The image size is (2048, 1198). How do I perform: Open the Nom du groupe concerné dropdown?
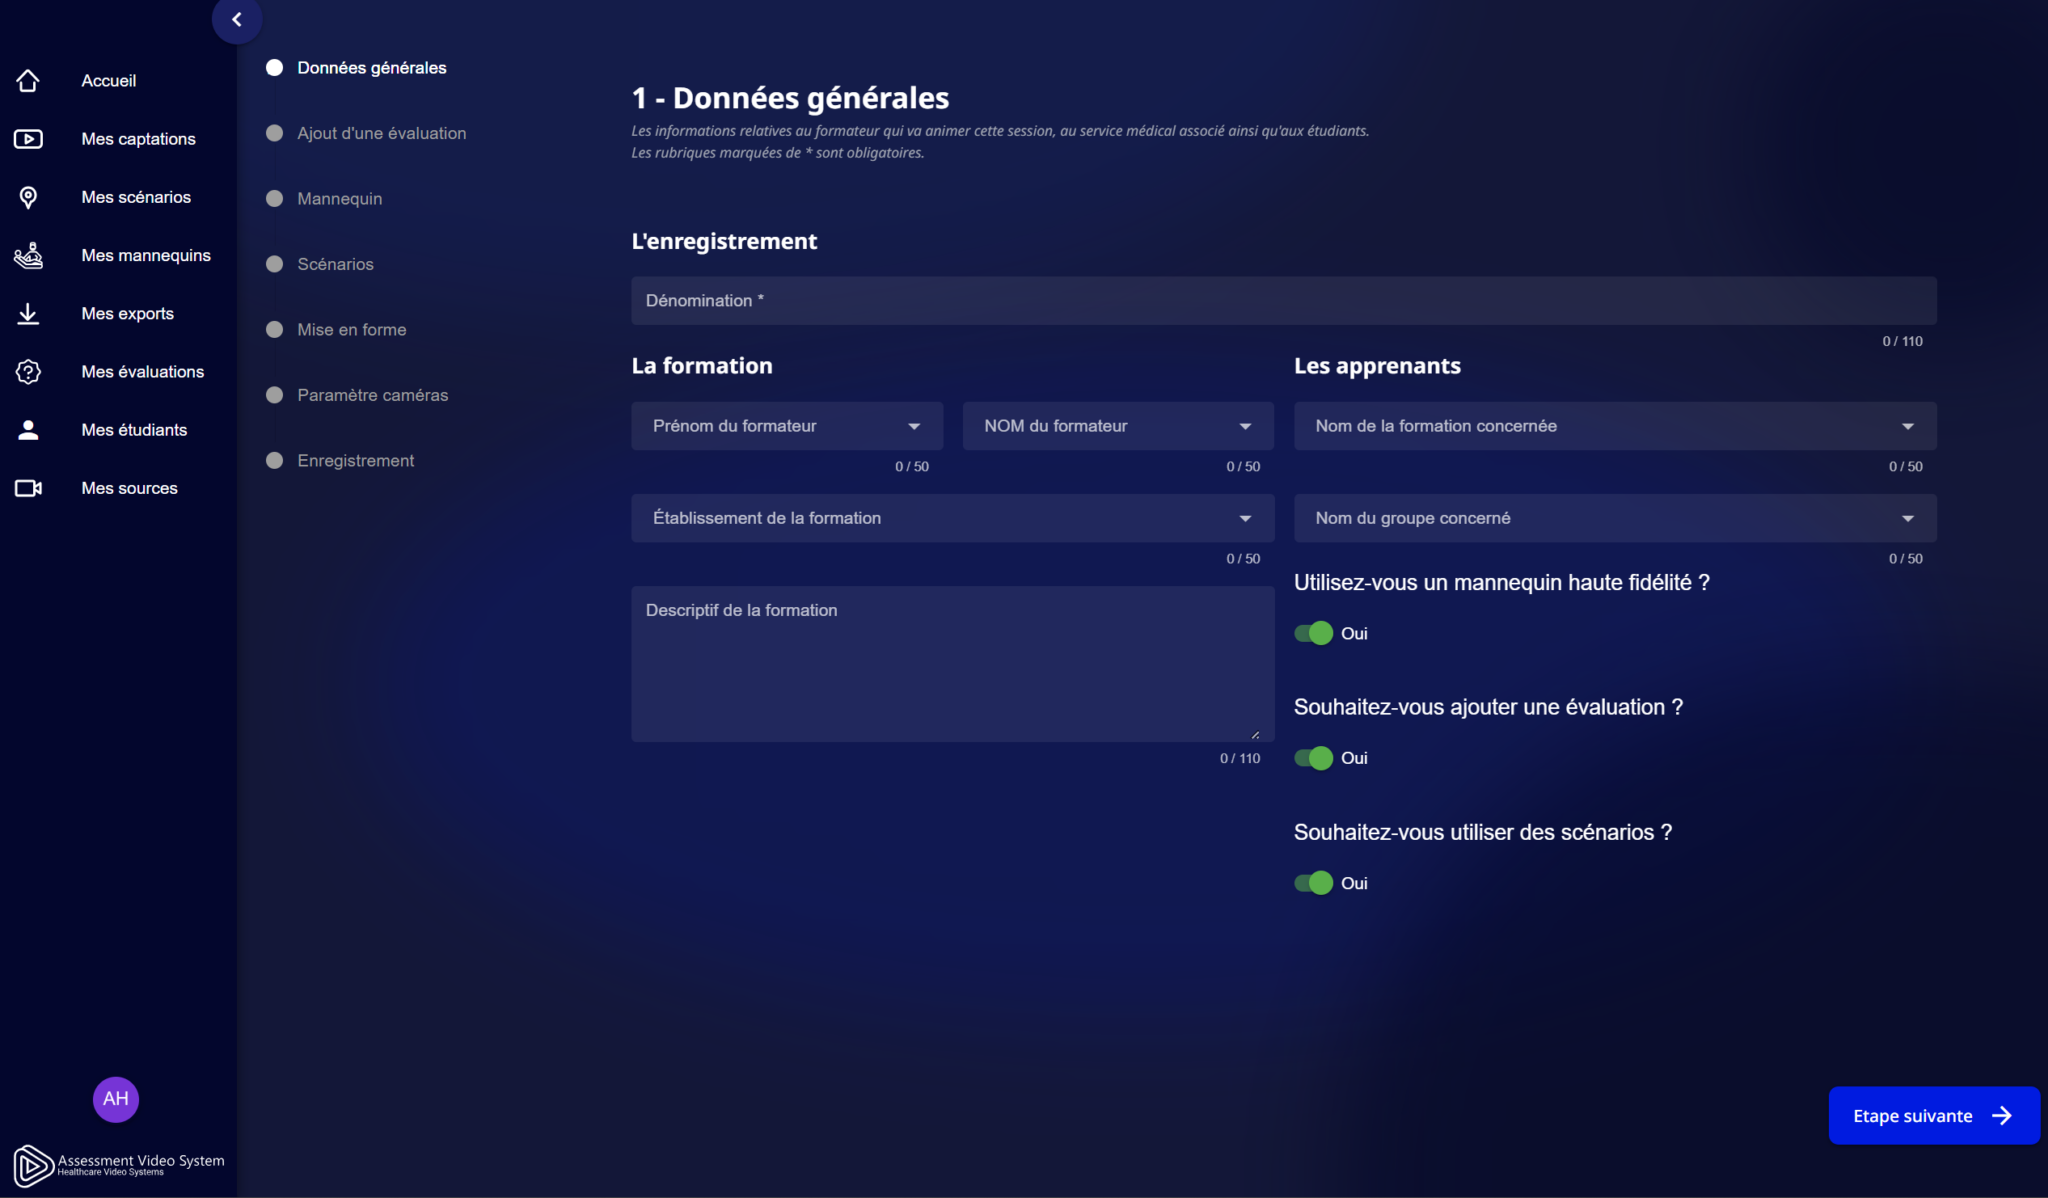(x=1615, y=518)
